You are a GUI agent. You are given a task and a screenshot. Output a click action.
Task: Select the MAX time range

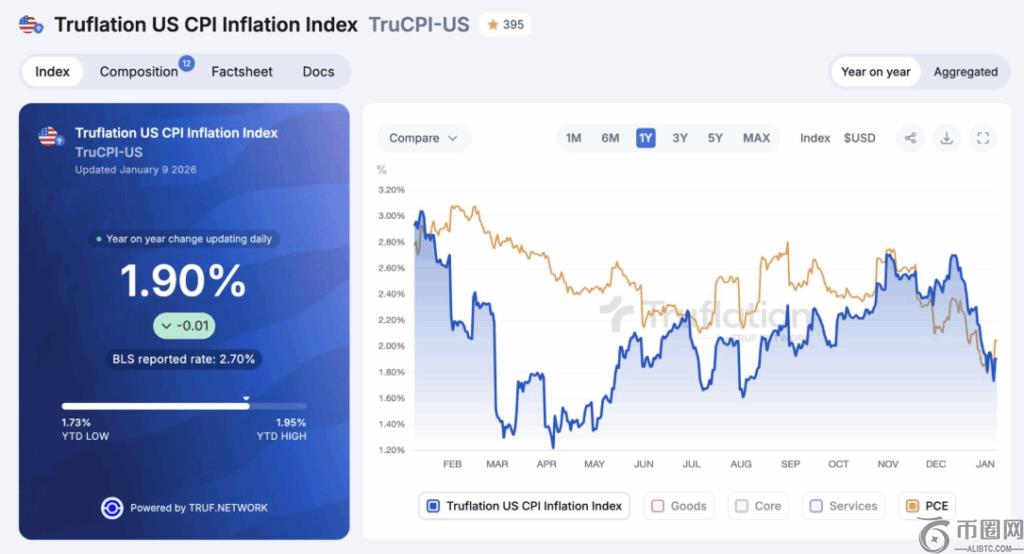(x=756, y=138)
